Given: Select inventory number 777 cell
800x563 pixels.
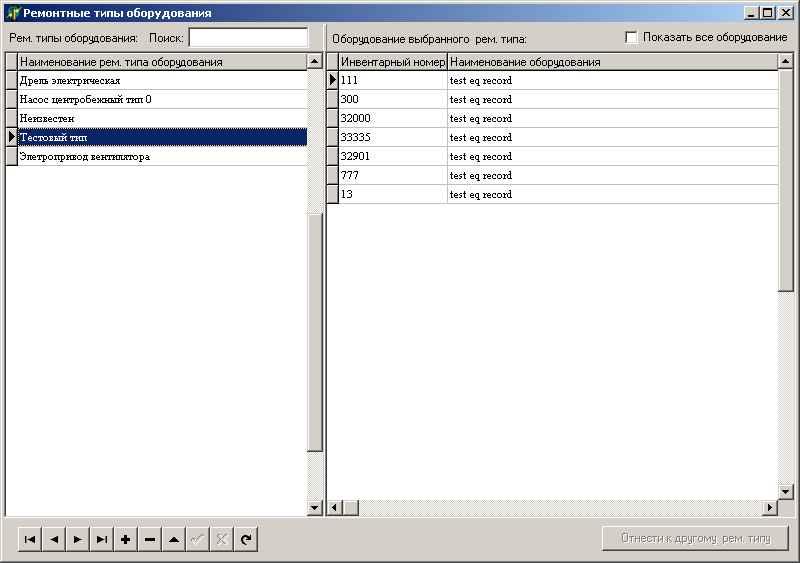Looking at the screenshot, I should [393, 175].
